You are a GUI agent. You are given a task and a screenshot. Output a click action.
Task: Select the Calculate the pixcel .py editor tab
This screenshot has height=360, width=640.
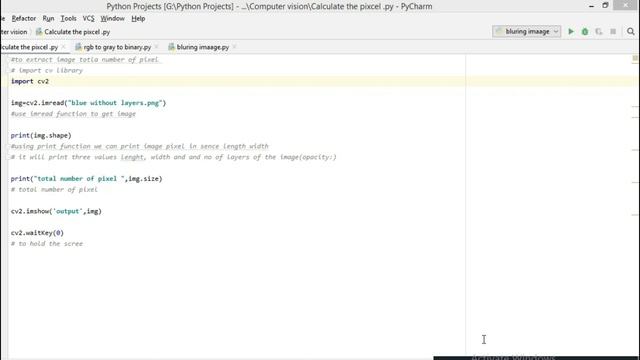29,47
